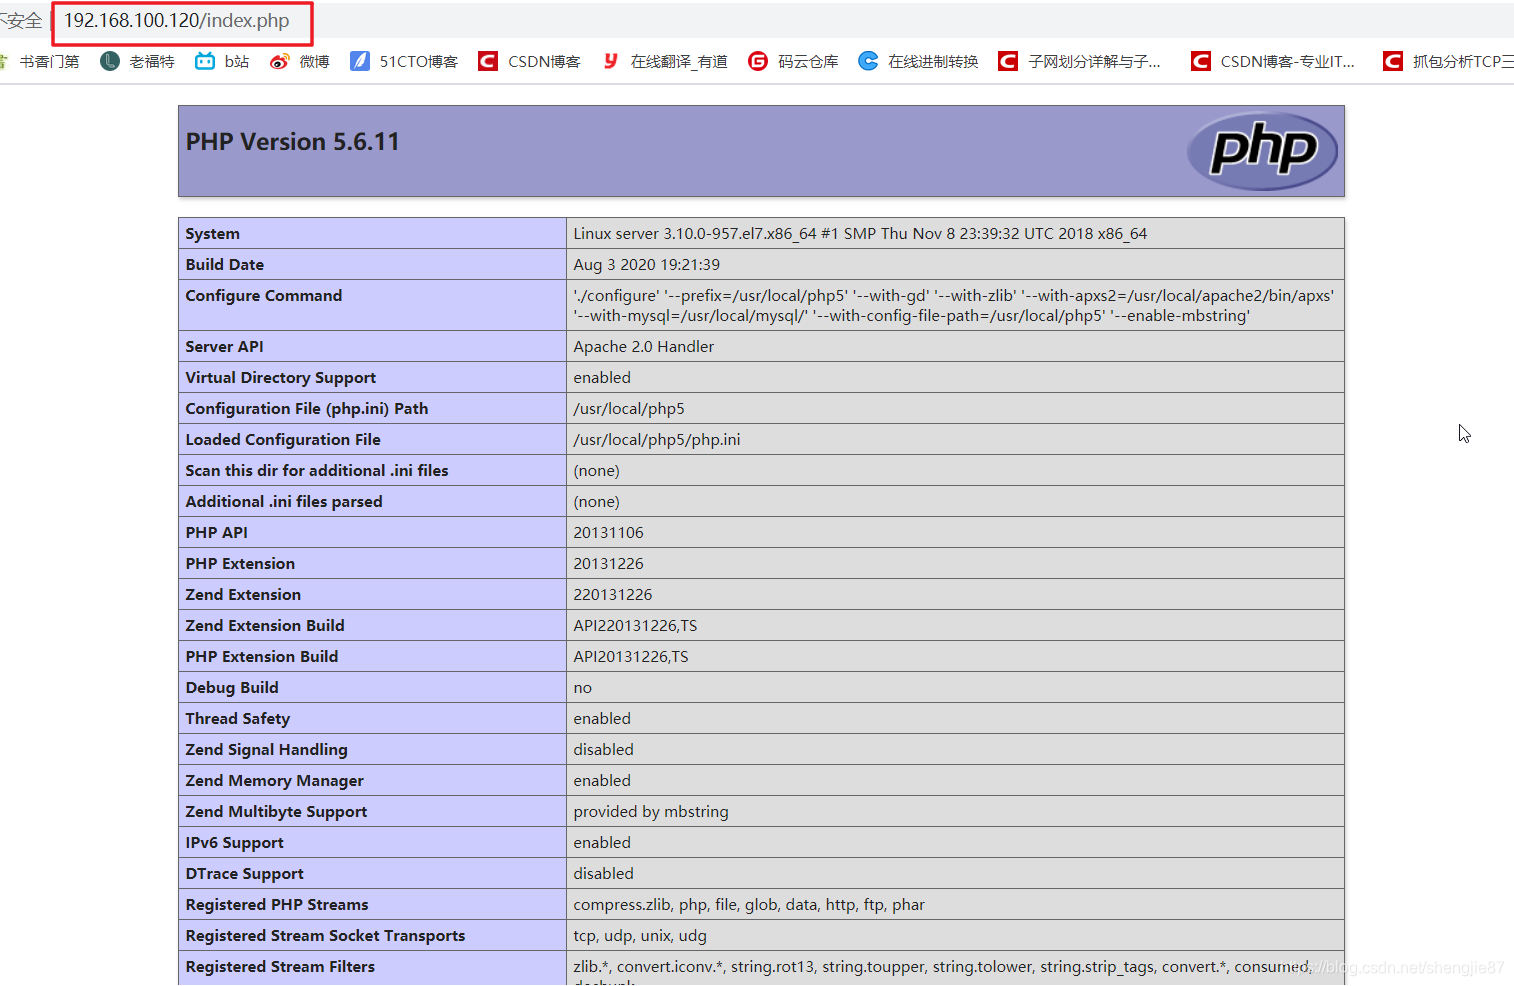The height and width of the screenshot is (986, 1514).
Task: Click the 220131226 value
Action: point(613,595)
